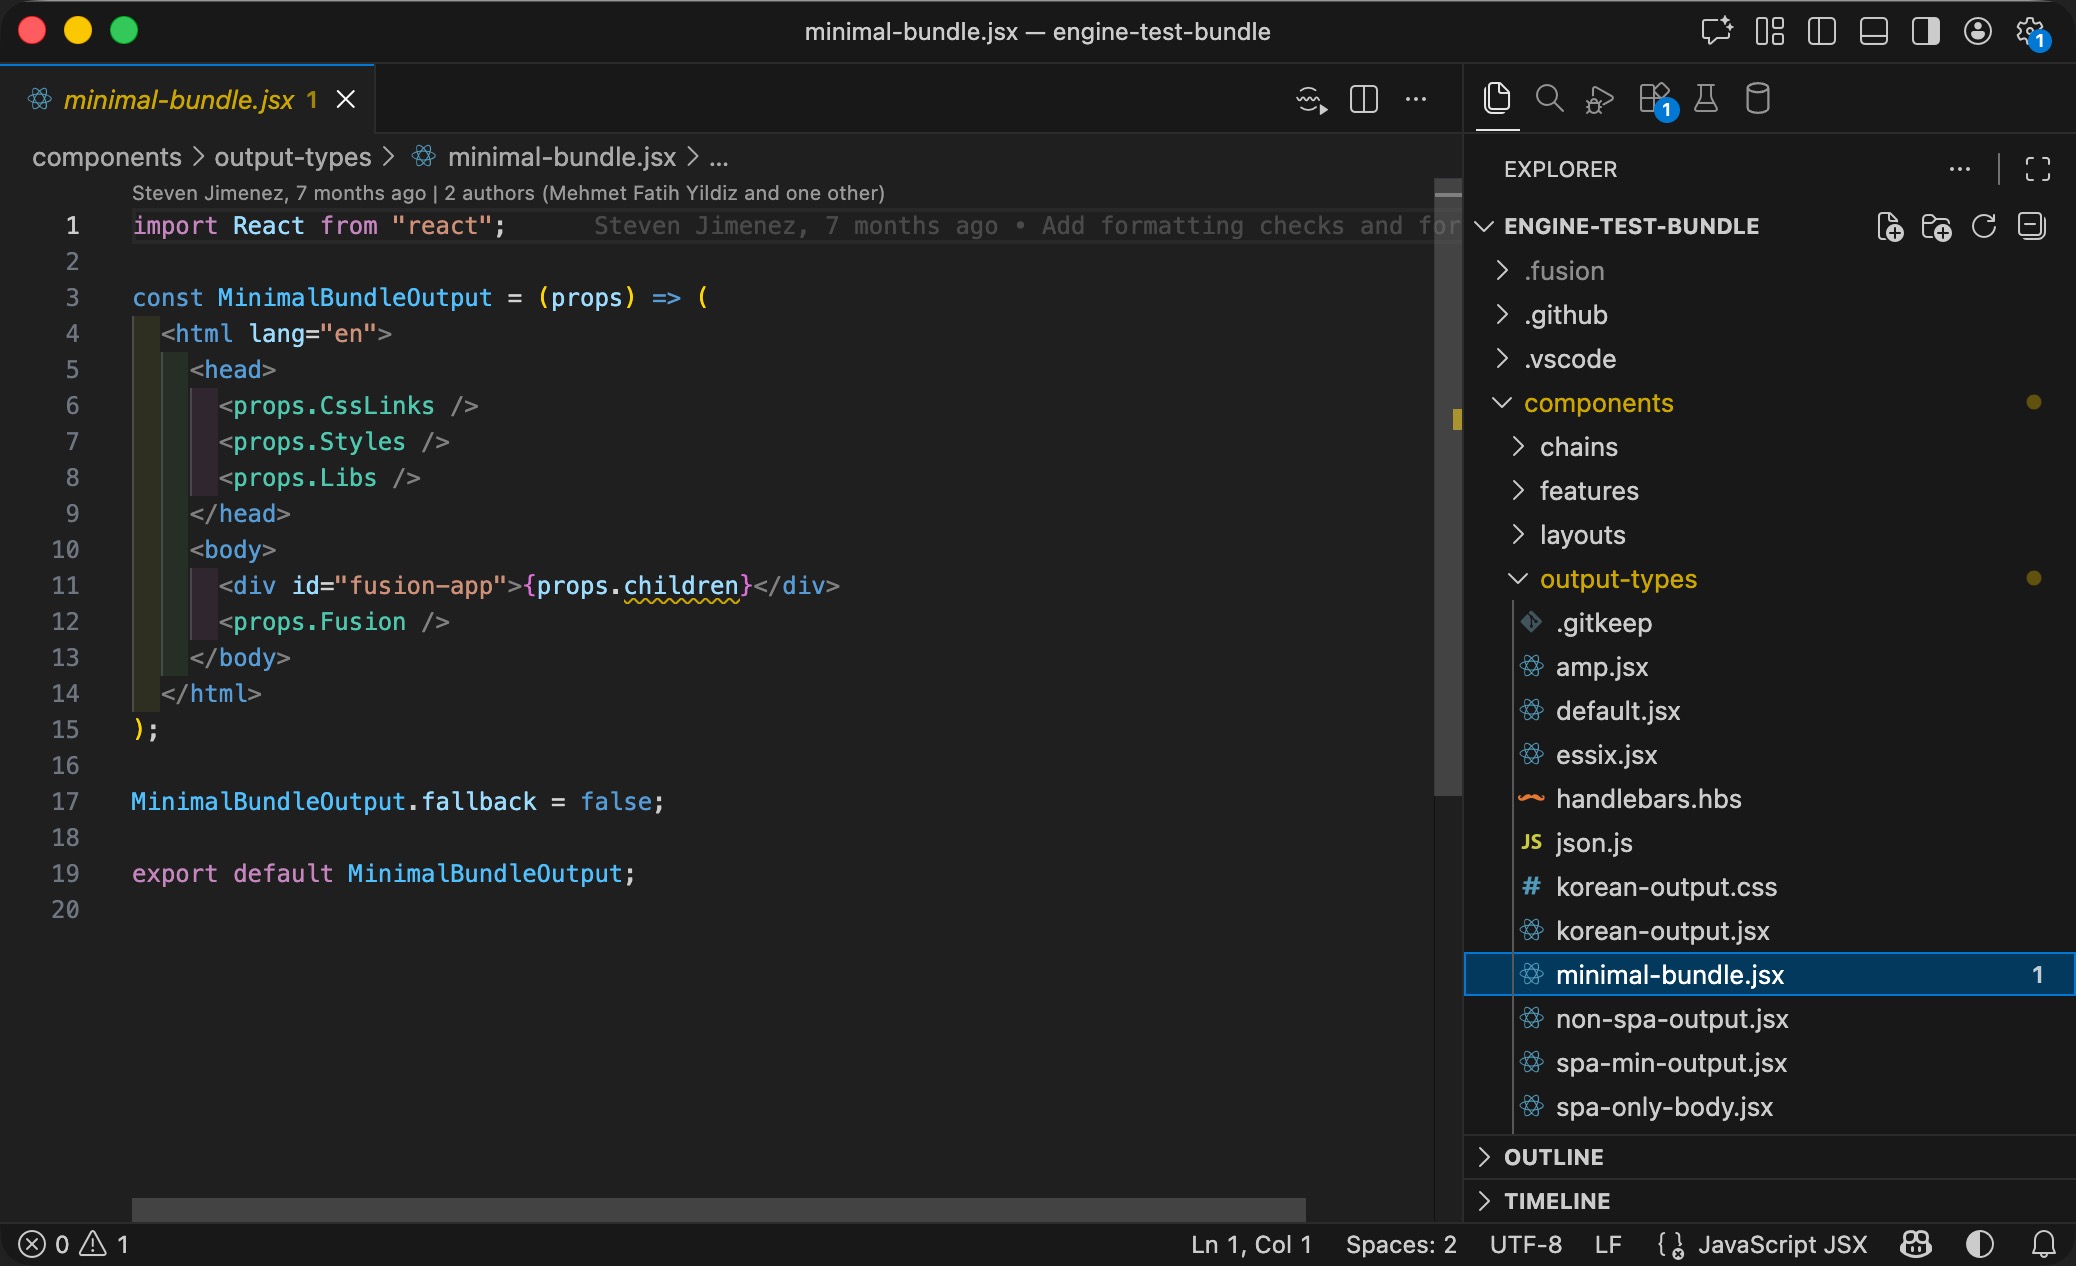Screen dimensions: 2076x1266
Task: Open spa-min-output.jsx in file tree
Action: tap(1670, 1063)
